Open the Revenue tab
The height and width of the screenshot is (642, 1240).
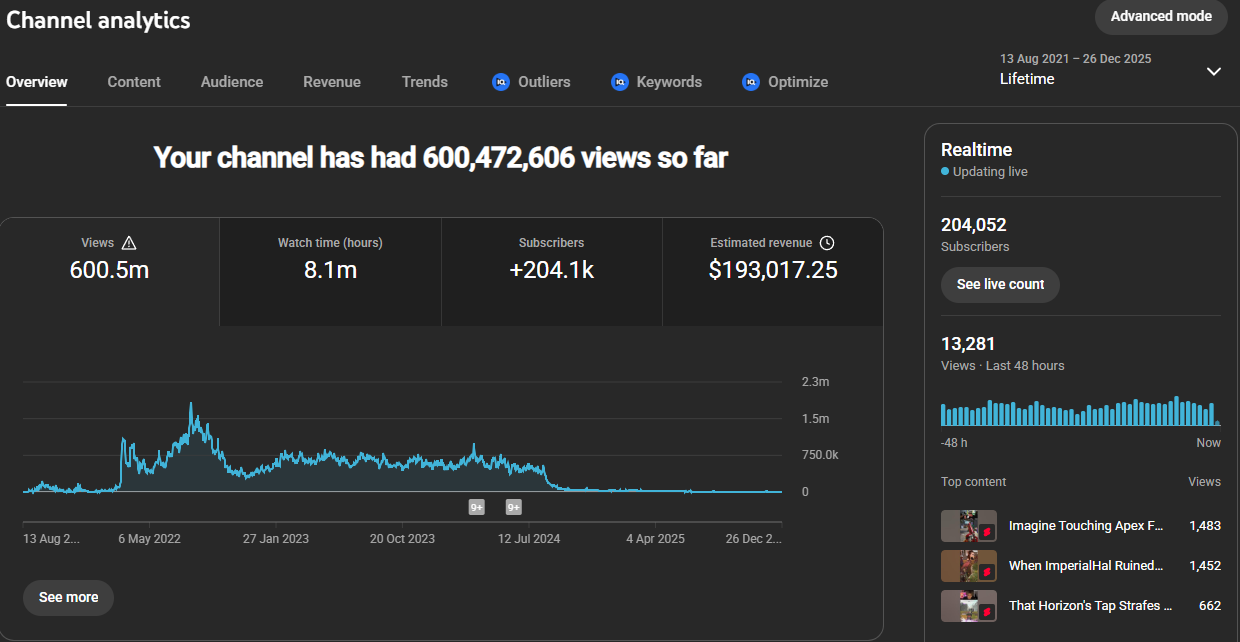coord(332,82)
